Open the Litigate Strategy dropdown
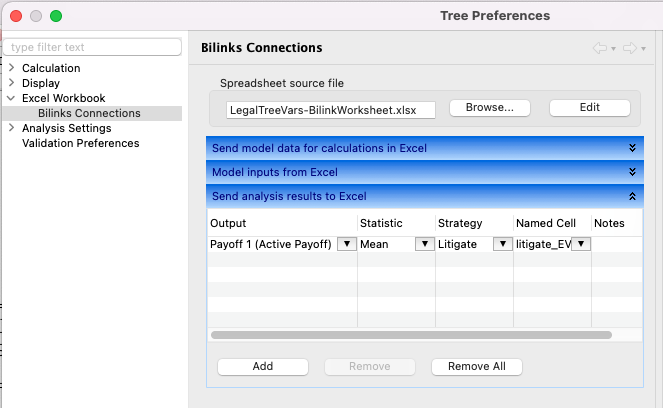This screenshot has width=663, height=408. [502, 244]
